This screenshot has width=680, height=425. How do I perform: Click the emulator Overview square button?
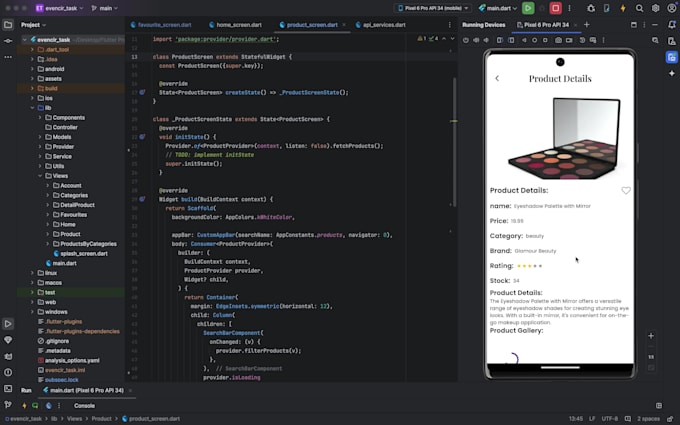(x=545, y=40)
